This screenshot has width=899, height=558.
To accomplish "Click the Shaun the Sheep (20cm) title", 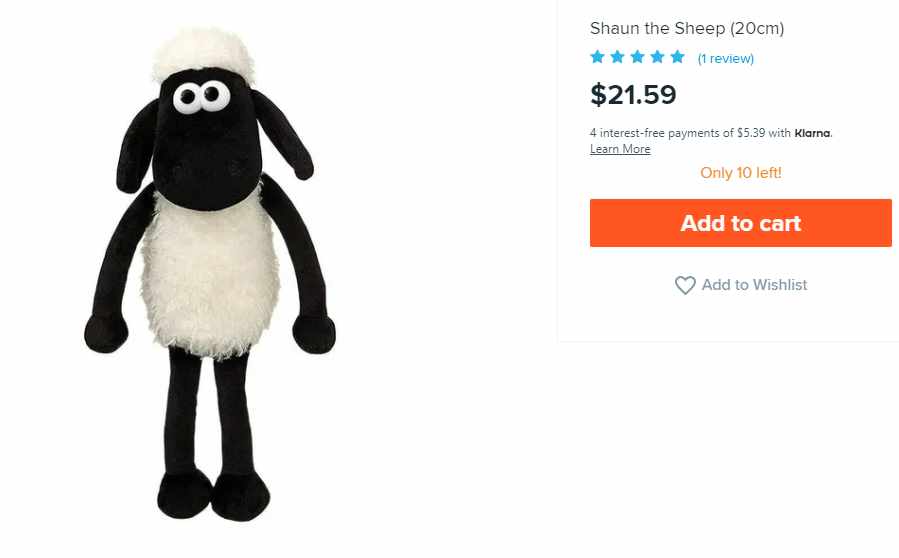I will coord(687,28).
